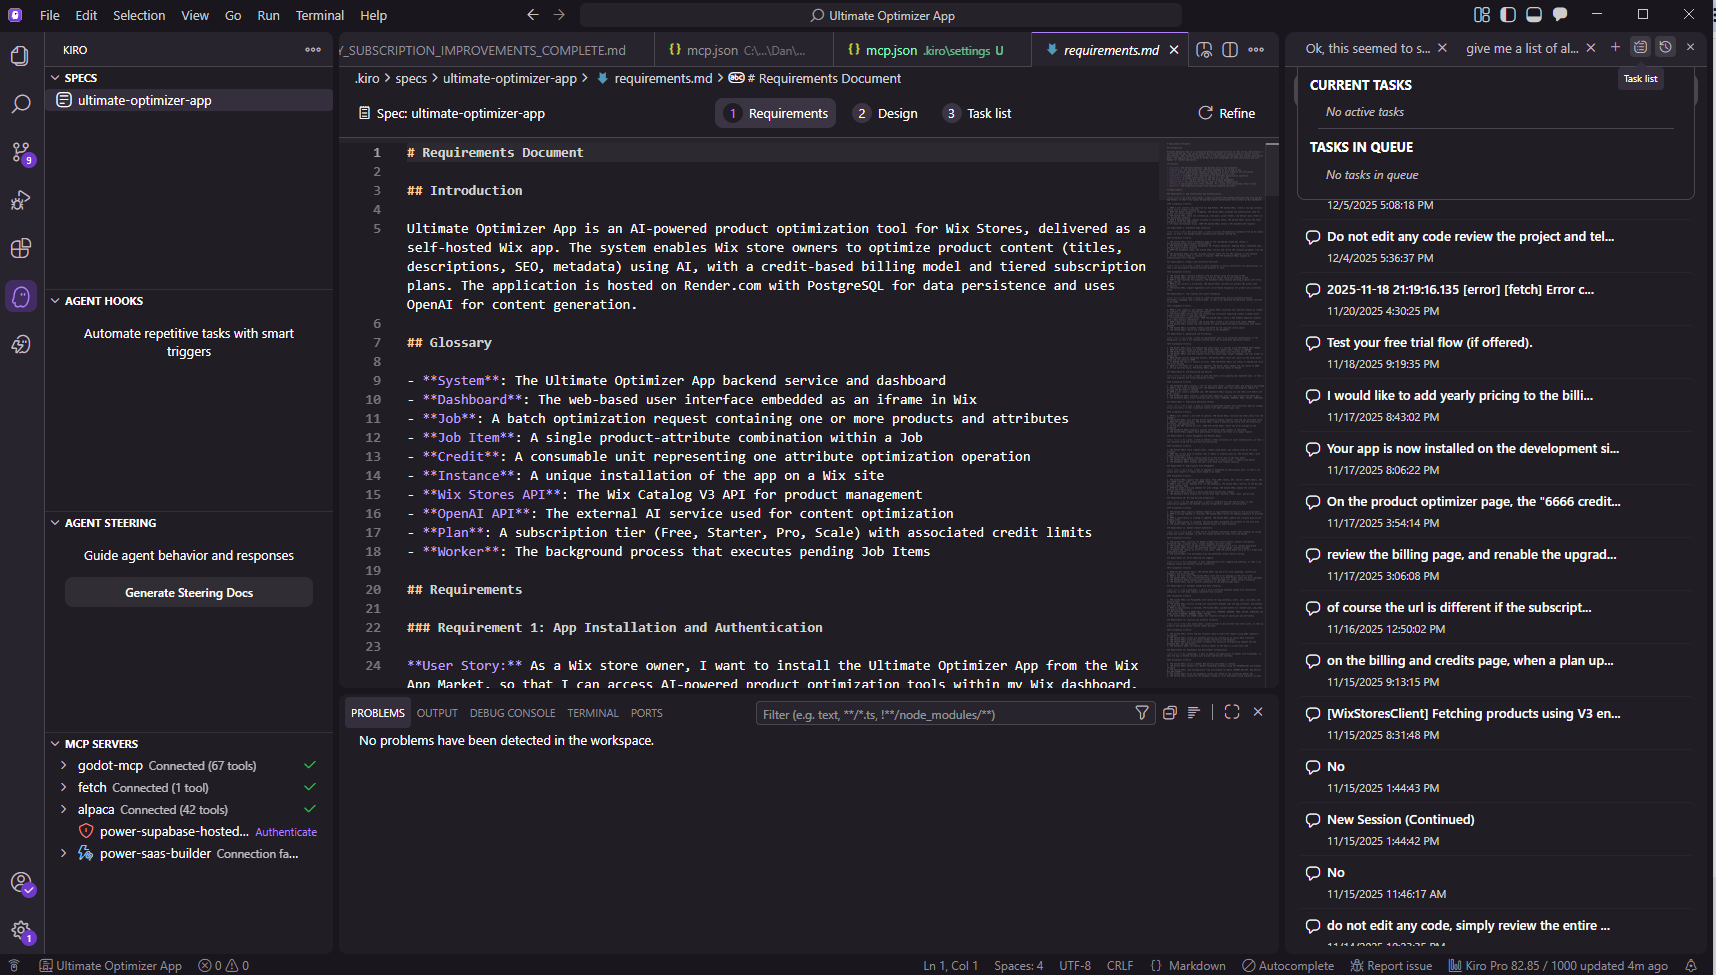Open the Terminal menu

click(x=320, y=15)
